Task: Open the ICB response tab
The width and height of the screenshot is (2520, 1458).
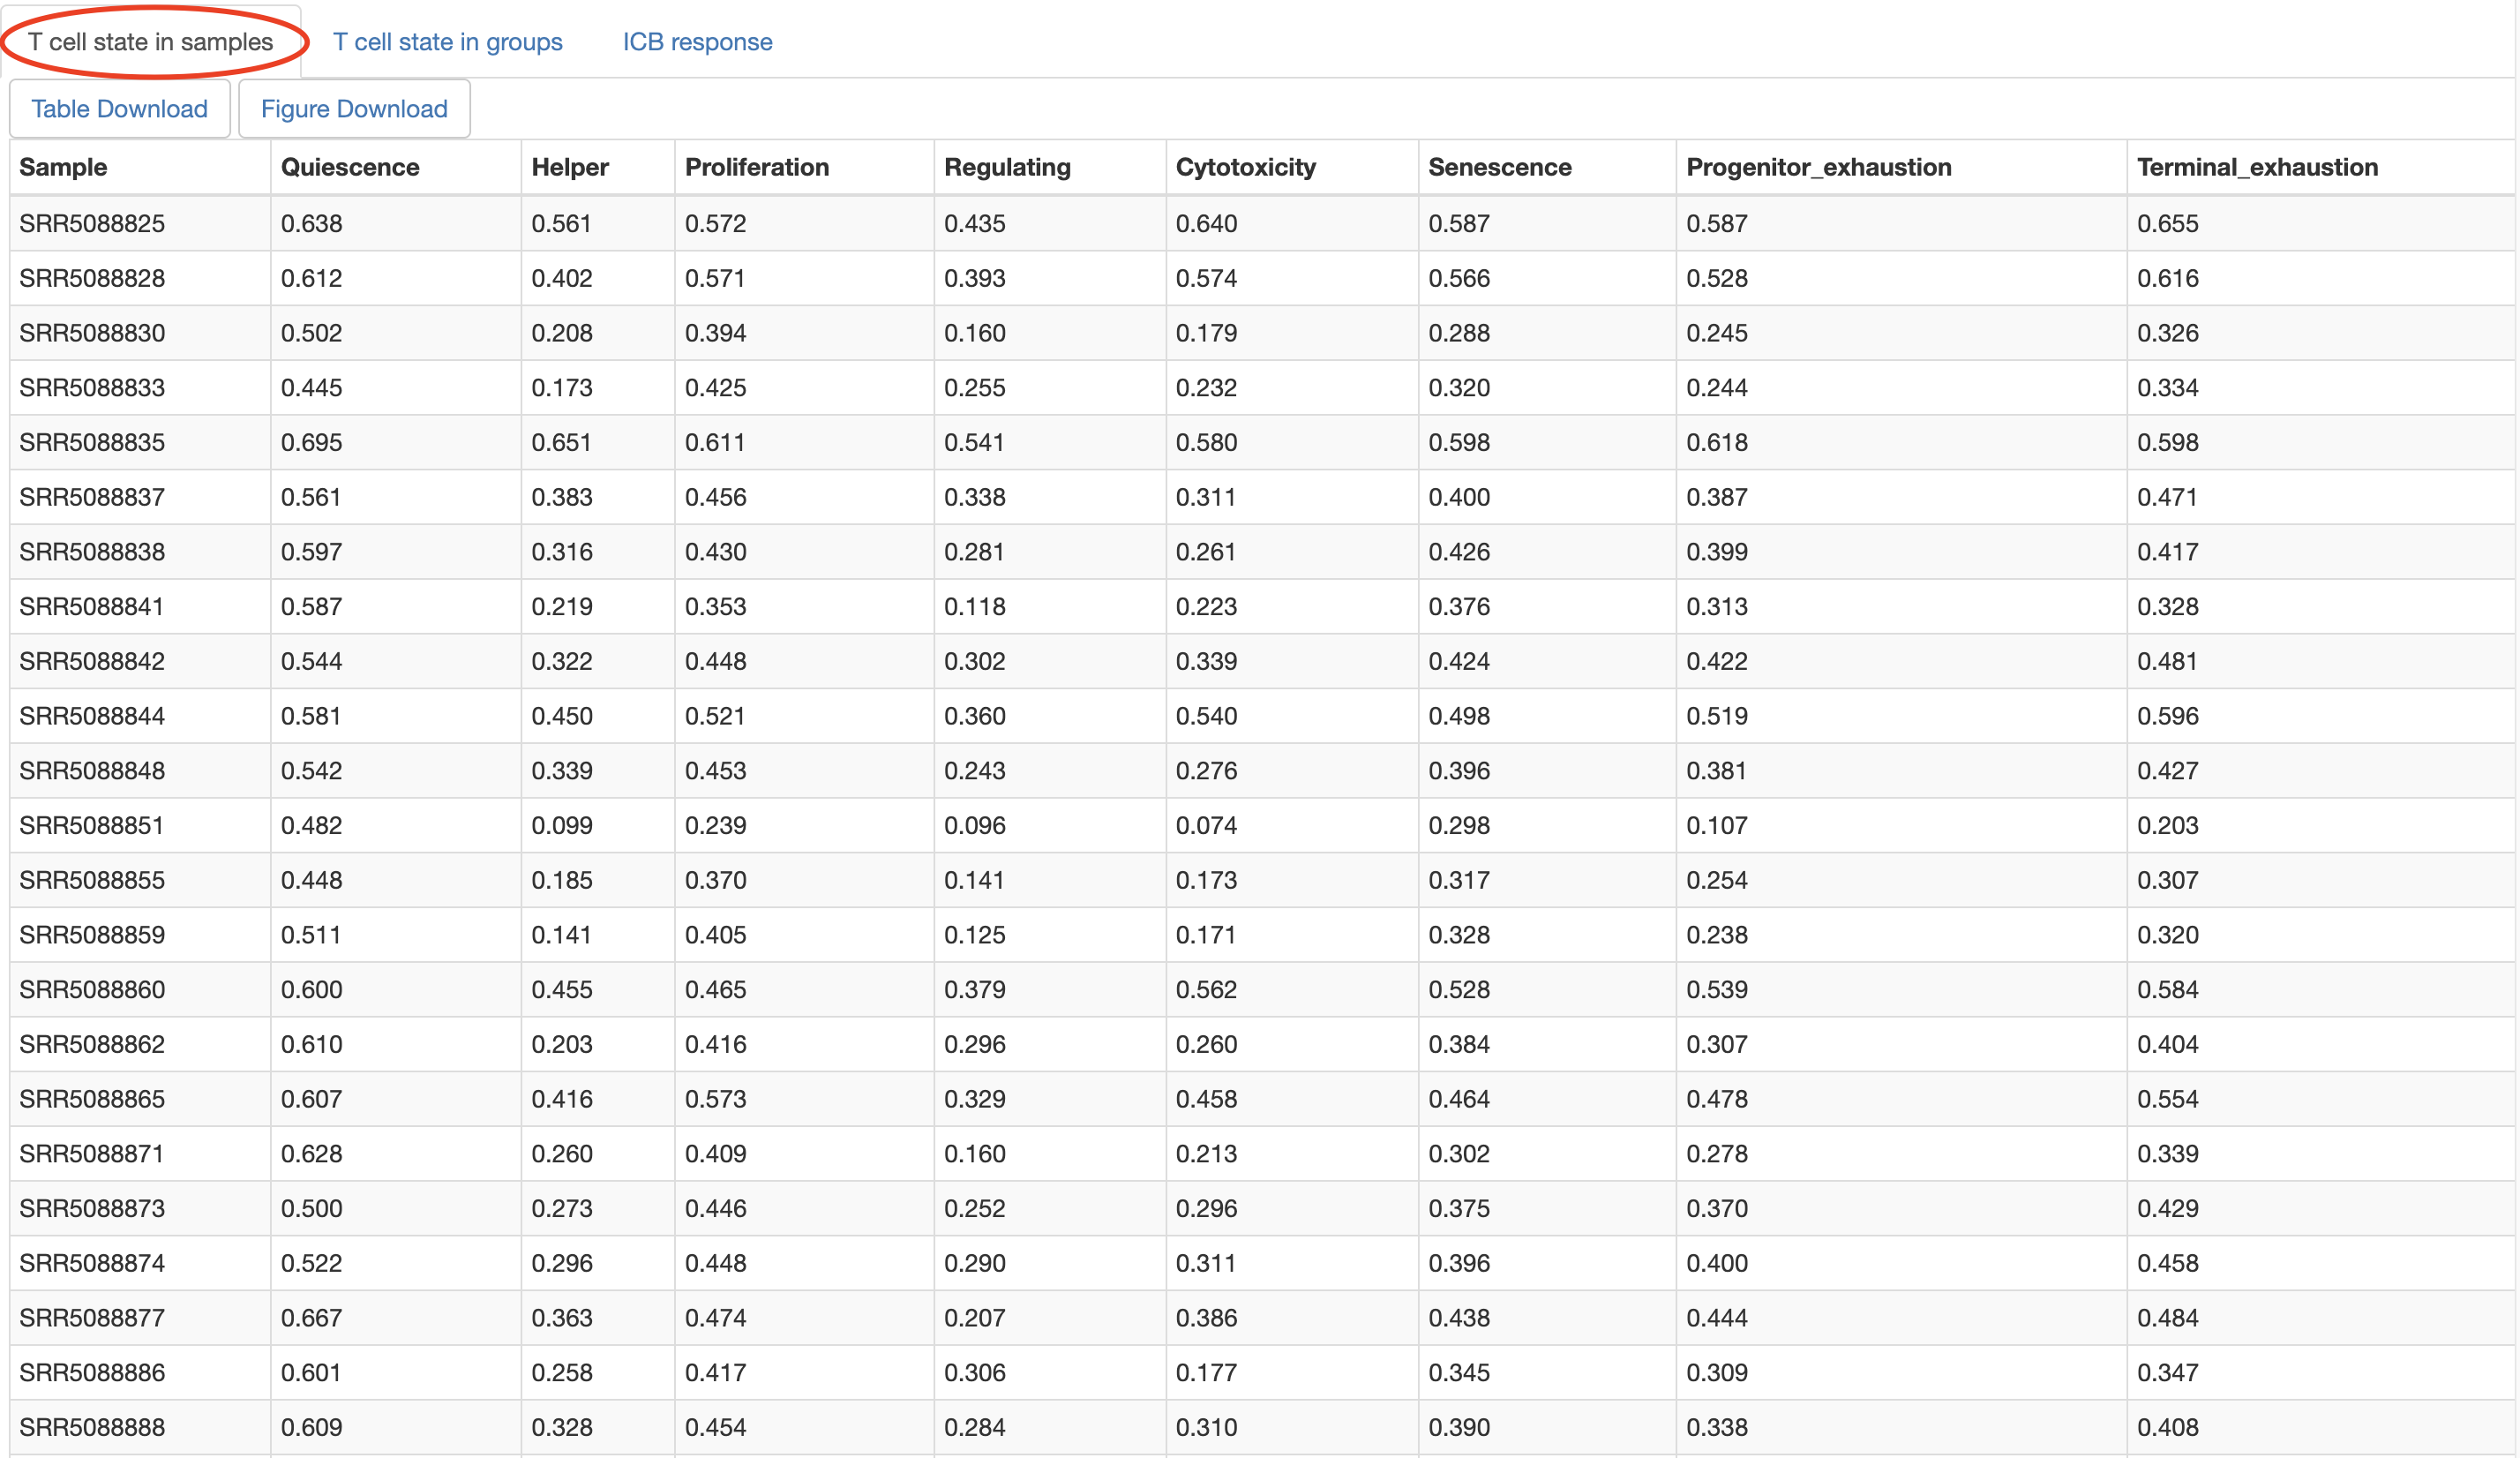Action: click(697, 42)
